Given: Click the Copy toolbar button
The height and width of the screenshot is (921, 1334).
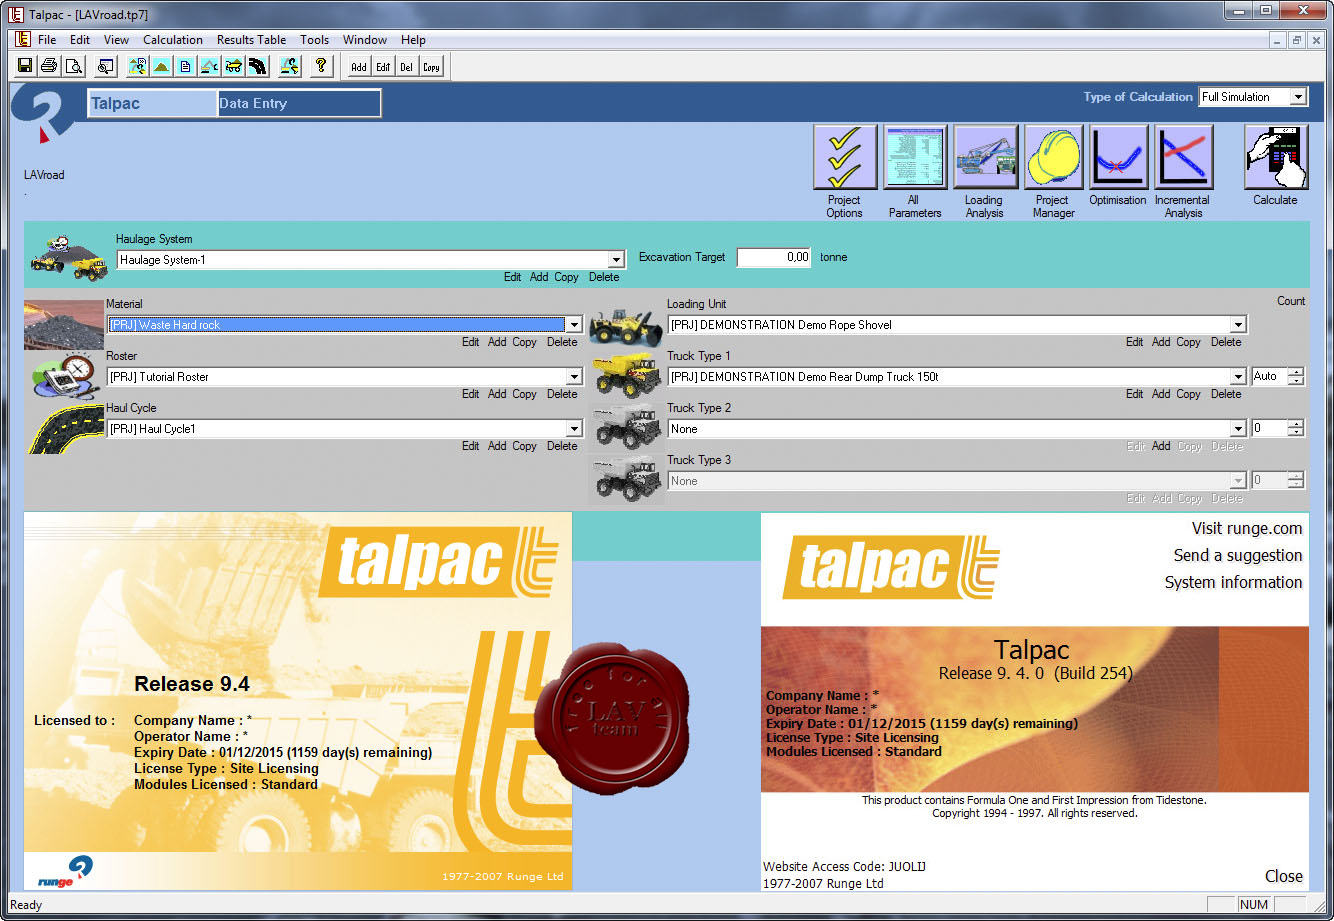Looking at the screenshot, I should pyautogui.click(x=431, y=67).
